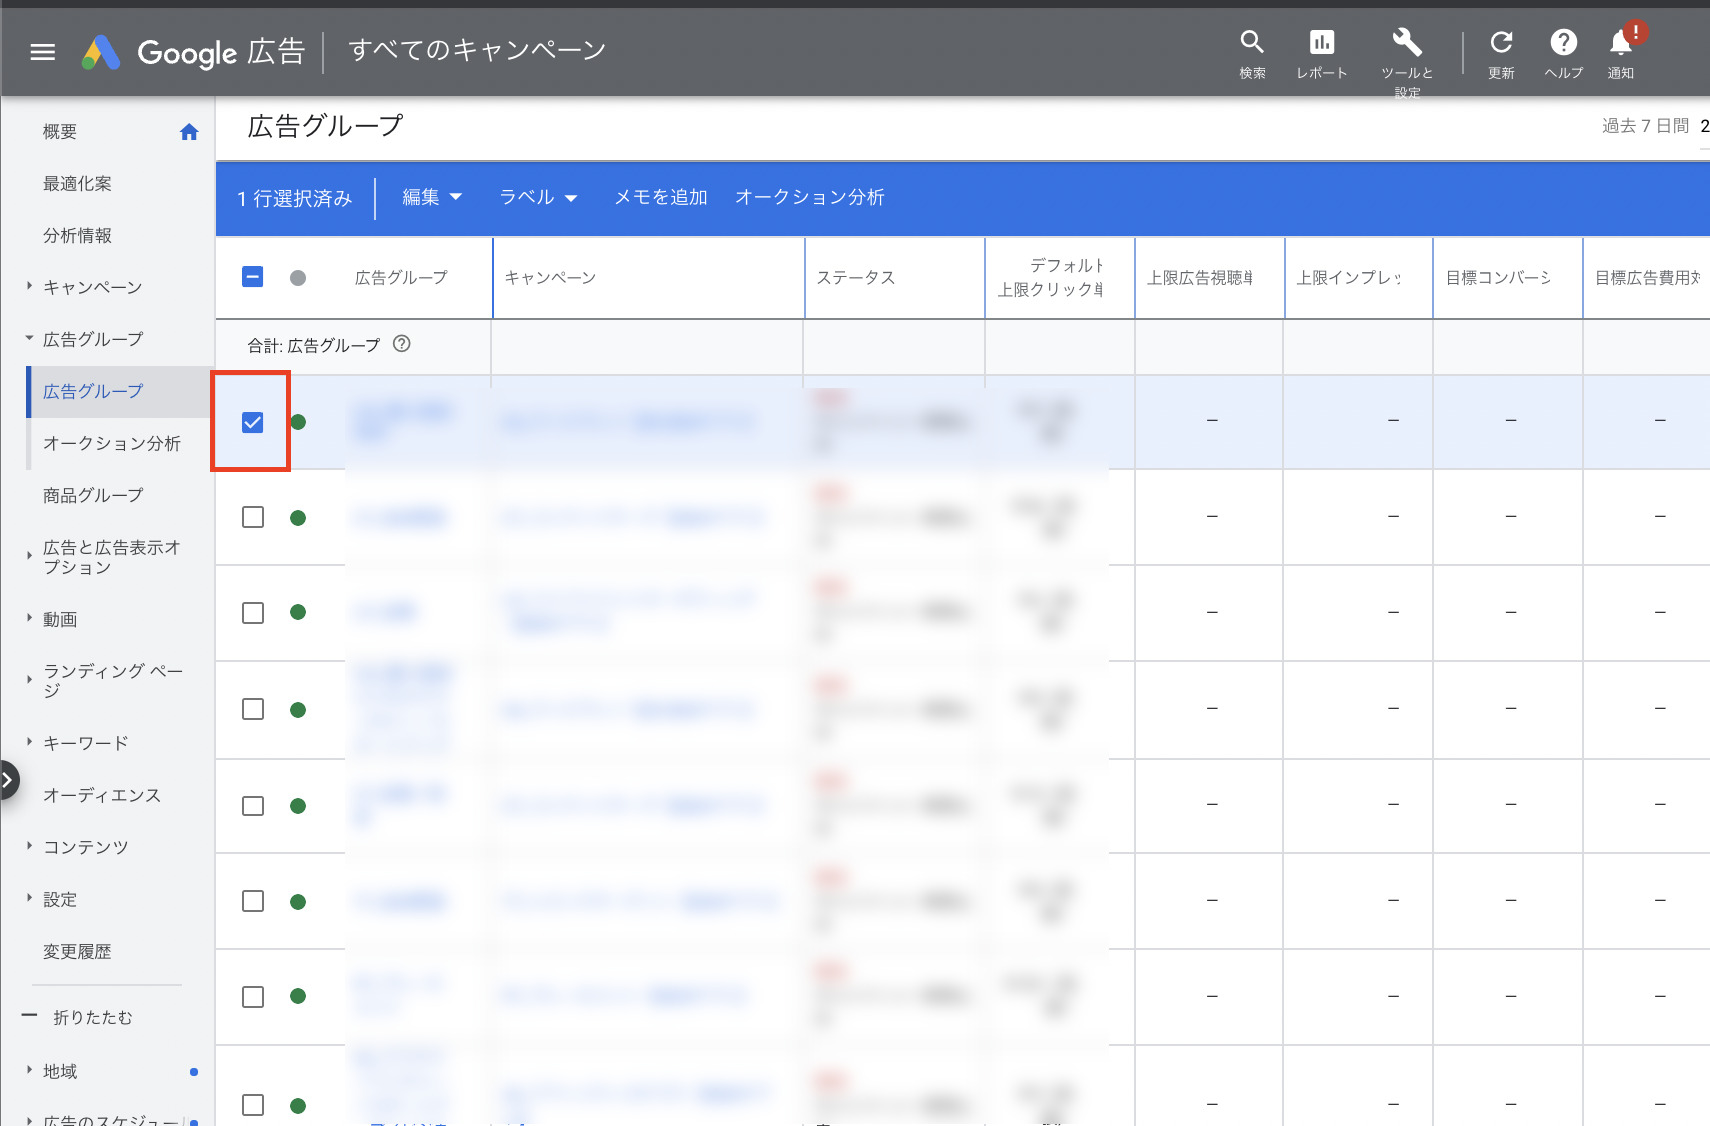Open the Reports (レポート) icon

(1321, 42)
